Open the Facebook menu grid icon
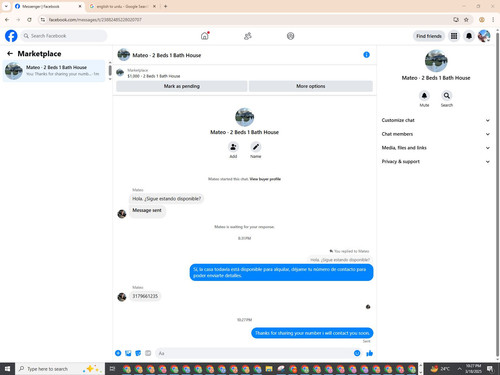Image resolution: width=500 pixels, height=375 pixels. (x=454, y=36)
